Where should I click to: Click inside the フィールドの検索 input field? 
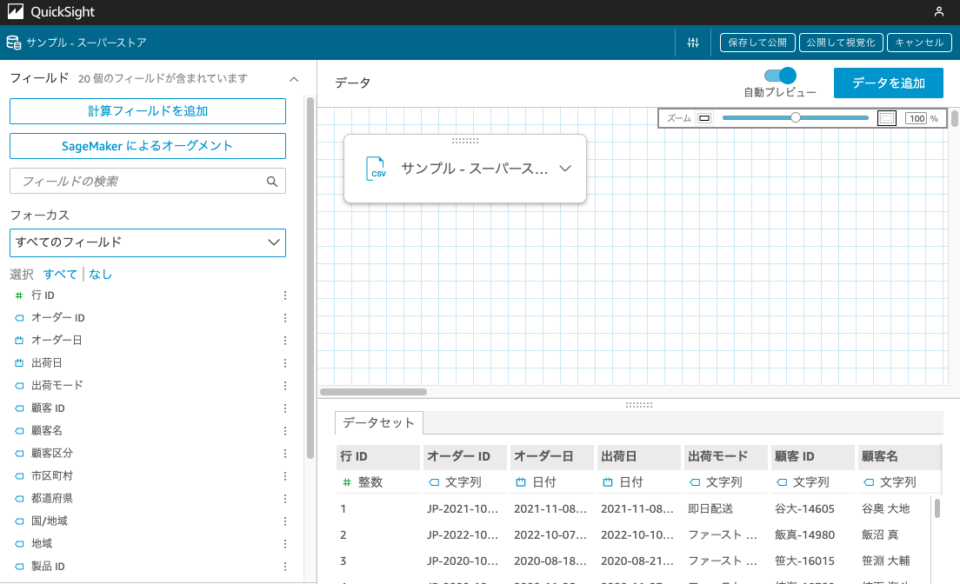[140, 181]
